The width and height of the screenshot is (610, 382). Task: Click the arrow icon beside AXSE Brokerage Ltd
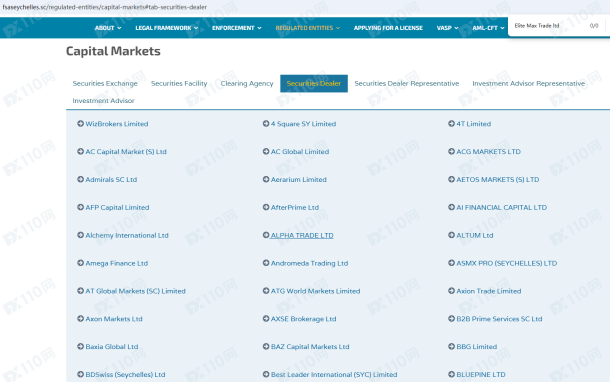[266, 319]
